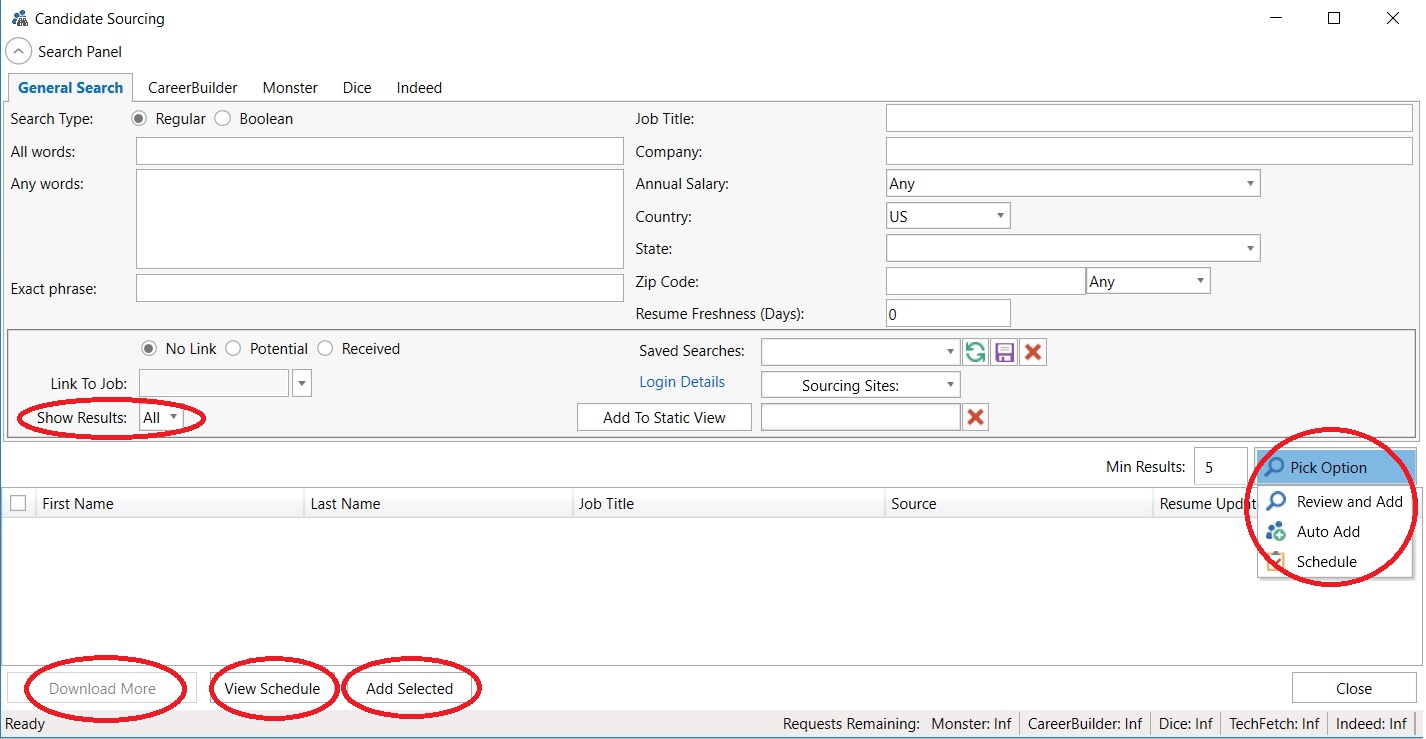Expand the State dropdown
The height and width of the screenshot is (739, 1426).
[1073, 248]
